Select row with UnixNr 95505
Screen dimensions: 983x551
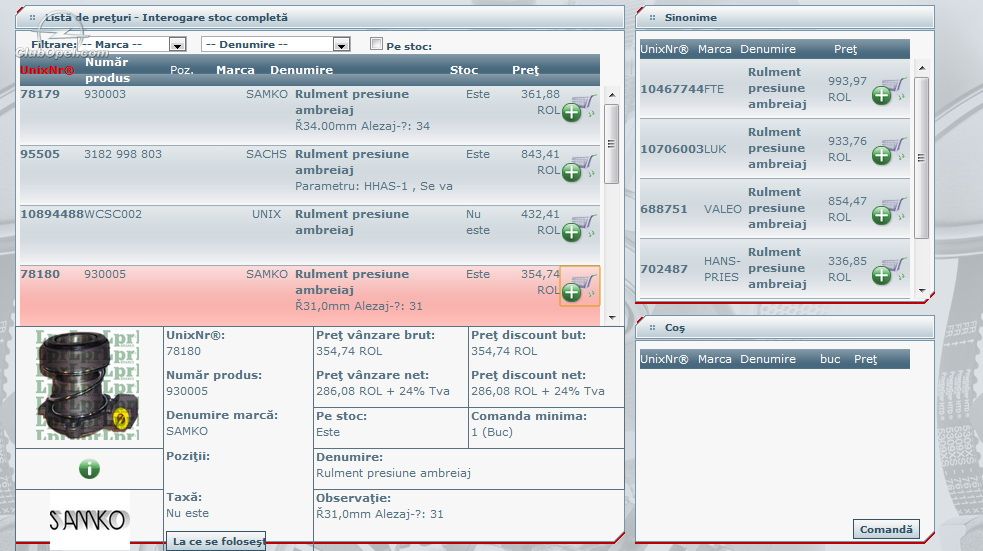310,176
